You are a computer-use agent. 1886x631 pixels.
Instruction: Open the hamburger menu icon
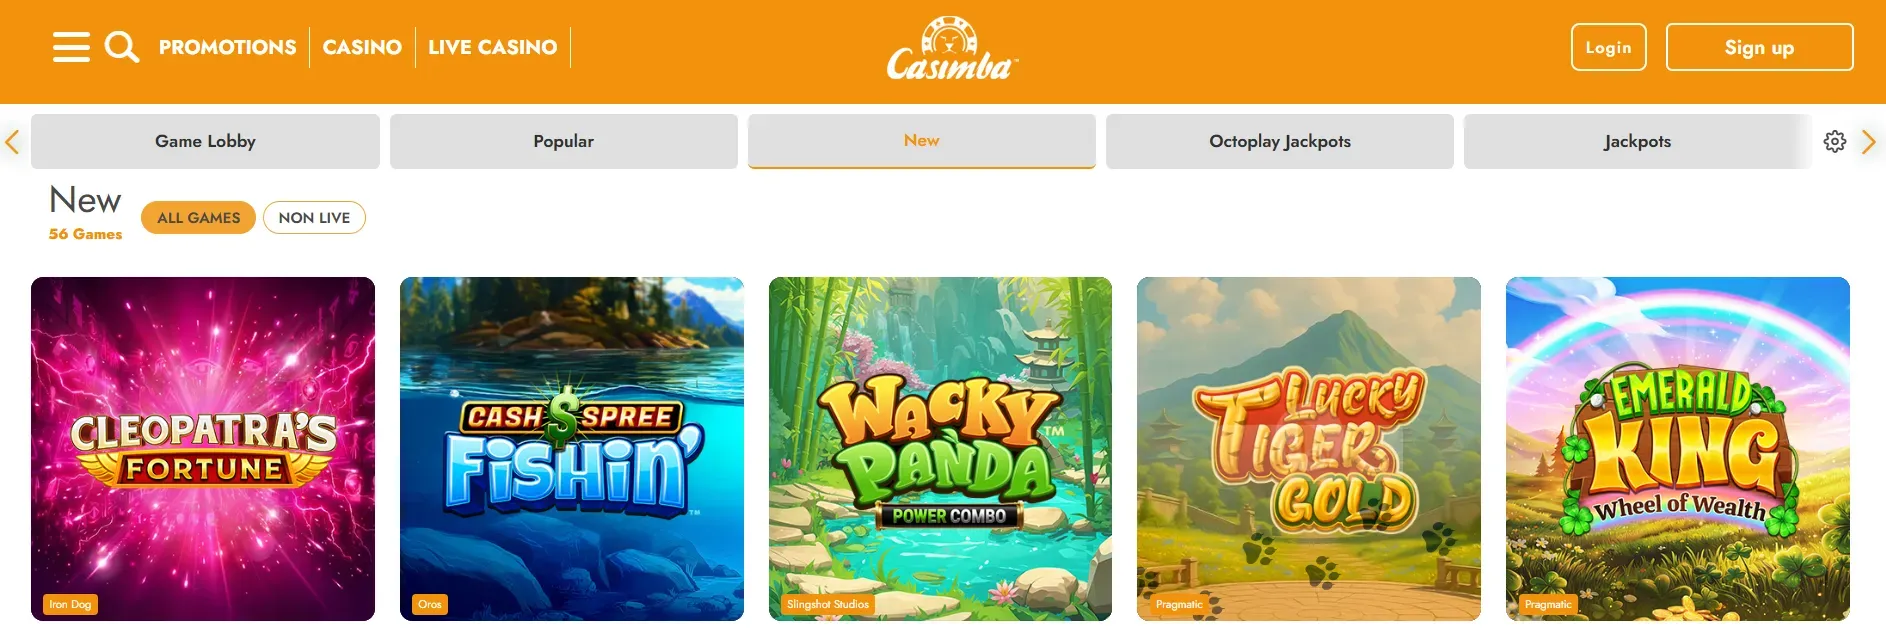click(x=71, y=47)
